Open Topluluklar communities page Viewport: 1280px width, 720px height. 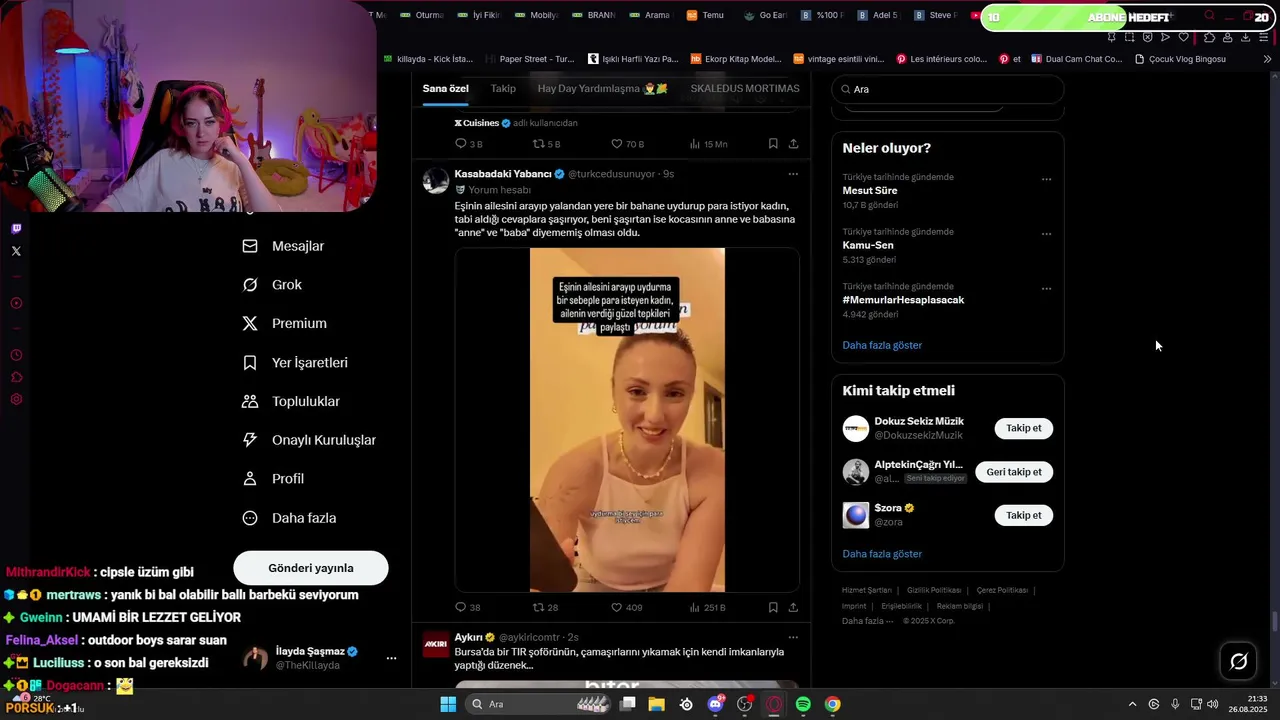[291, 402]
